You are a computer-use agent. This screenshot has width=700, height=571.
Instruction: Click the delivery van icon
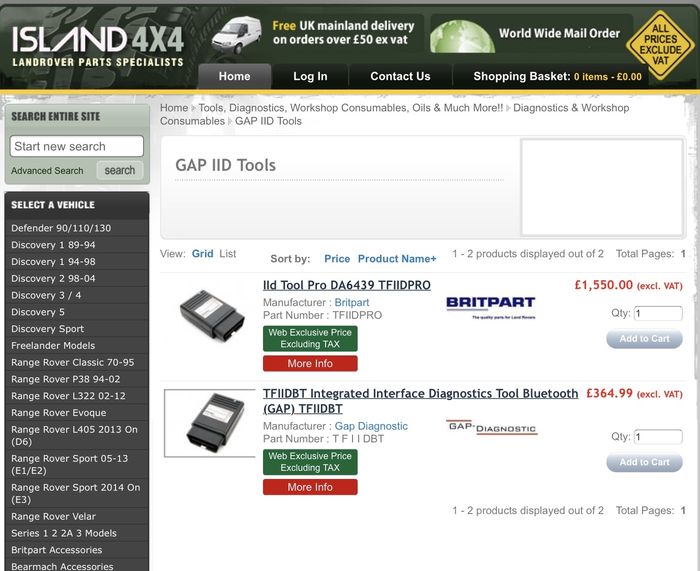(237, 35)
